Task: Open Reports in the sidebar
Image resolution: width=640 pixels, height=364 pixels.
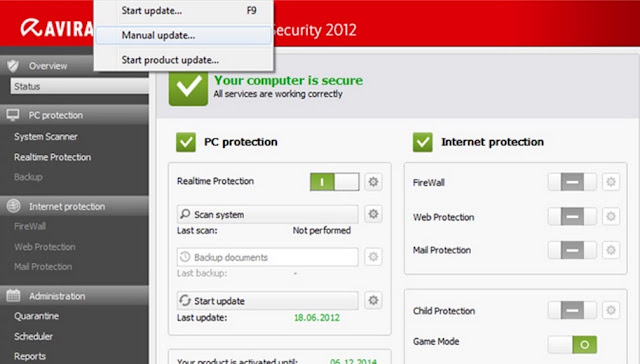Action: click(x=30, y=356)
